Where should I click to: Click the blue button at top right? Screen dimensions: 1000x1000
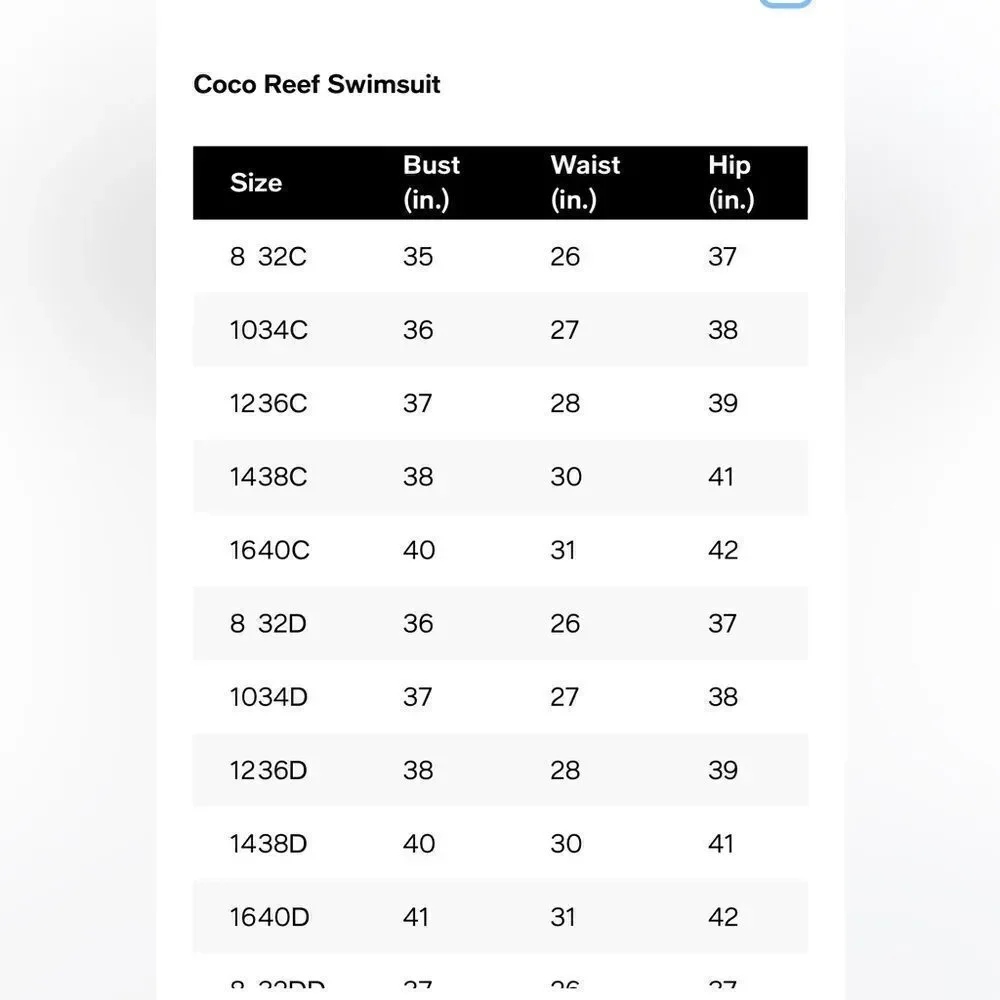[x=785, y=3]
